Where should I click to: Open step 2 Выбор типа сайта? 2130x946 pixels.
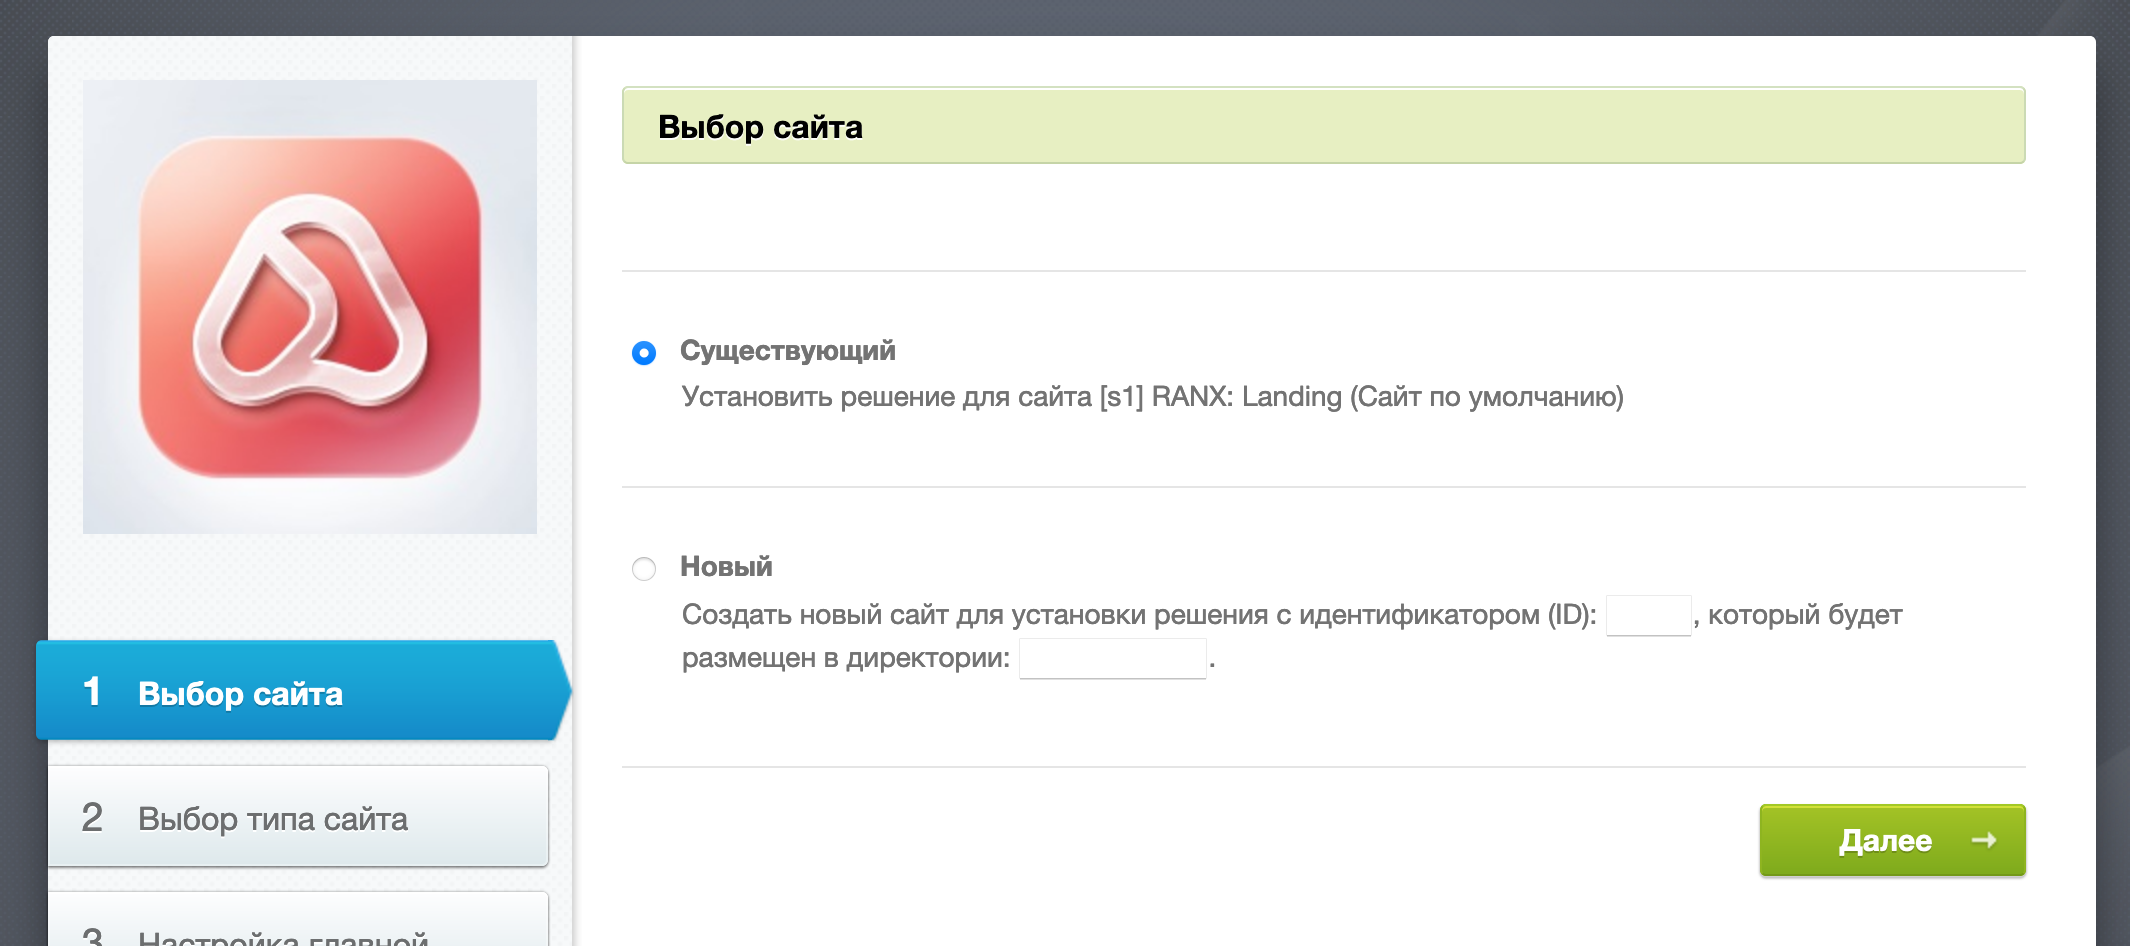coord(298,817)
